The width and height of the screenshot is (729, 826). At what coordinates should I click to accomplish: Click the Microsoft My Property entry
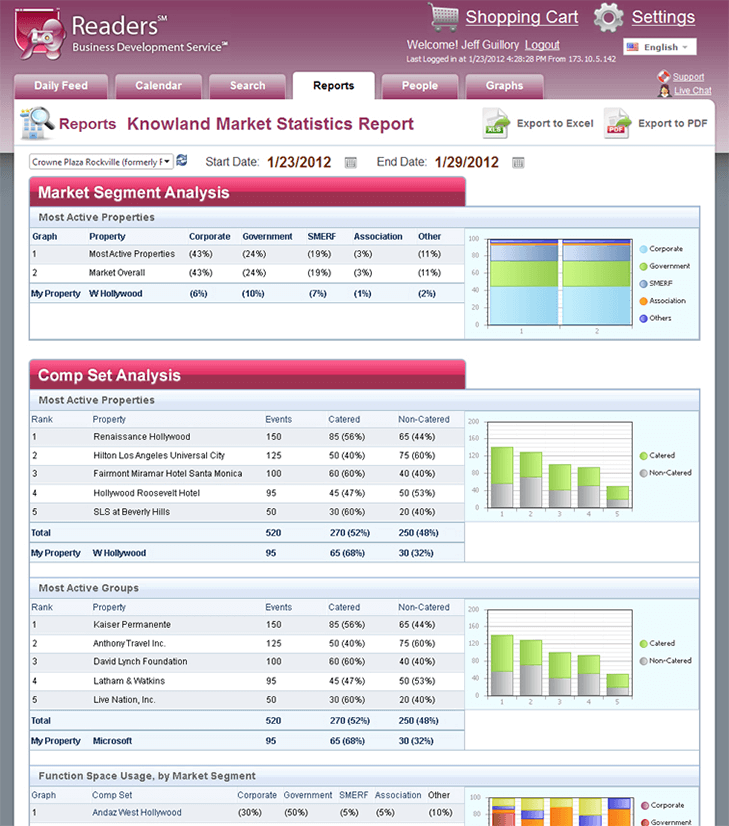coord(112,741)
